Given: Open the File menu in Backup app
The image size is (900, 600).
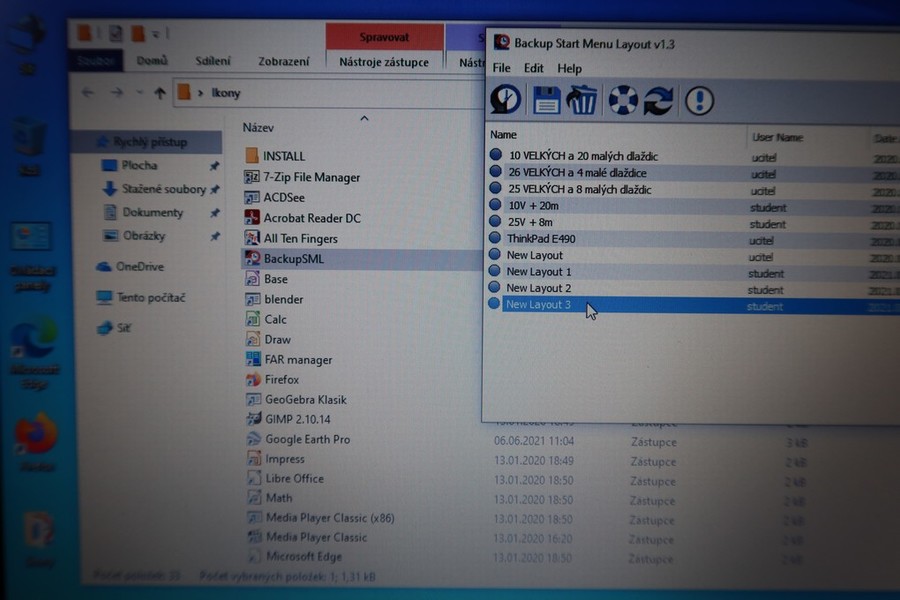Looking at the screenshot, I should (501, 68).
